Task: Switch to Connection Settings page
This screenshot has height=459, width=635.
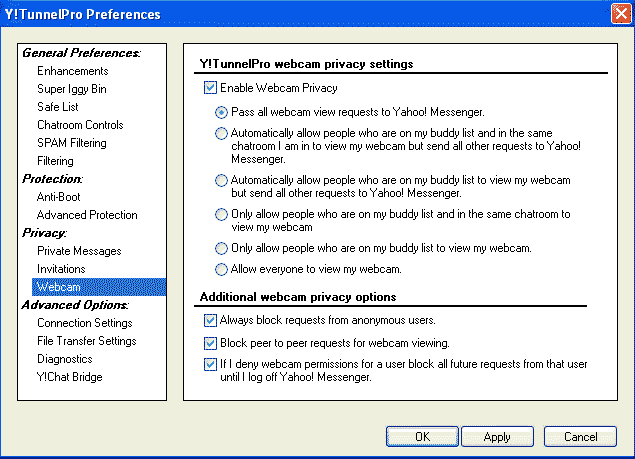Action: coord(85,323)
